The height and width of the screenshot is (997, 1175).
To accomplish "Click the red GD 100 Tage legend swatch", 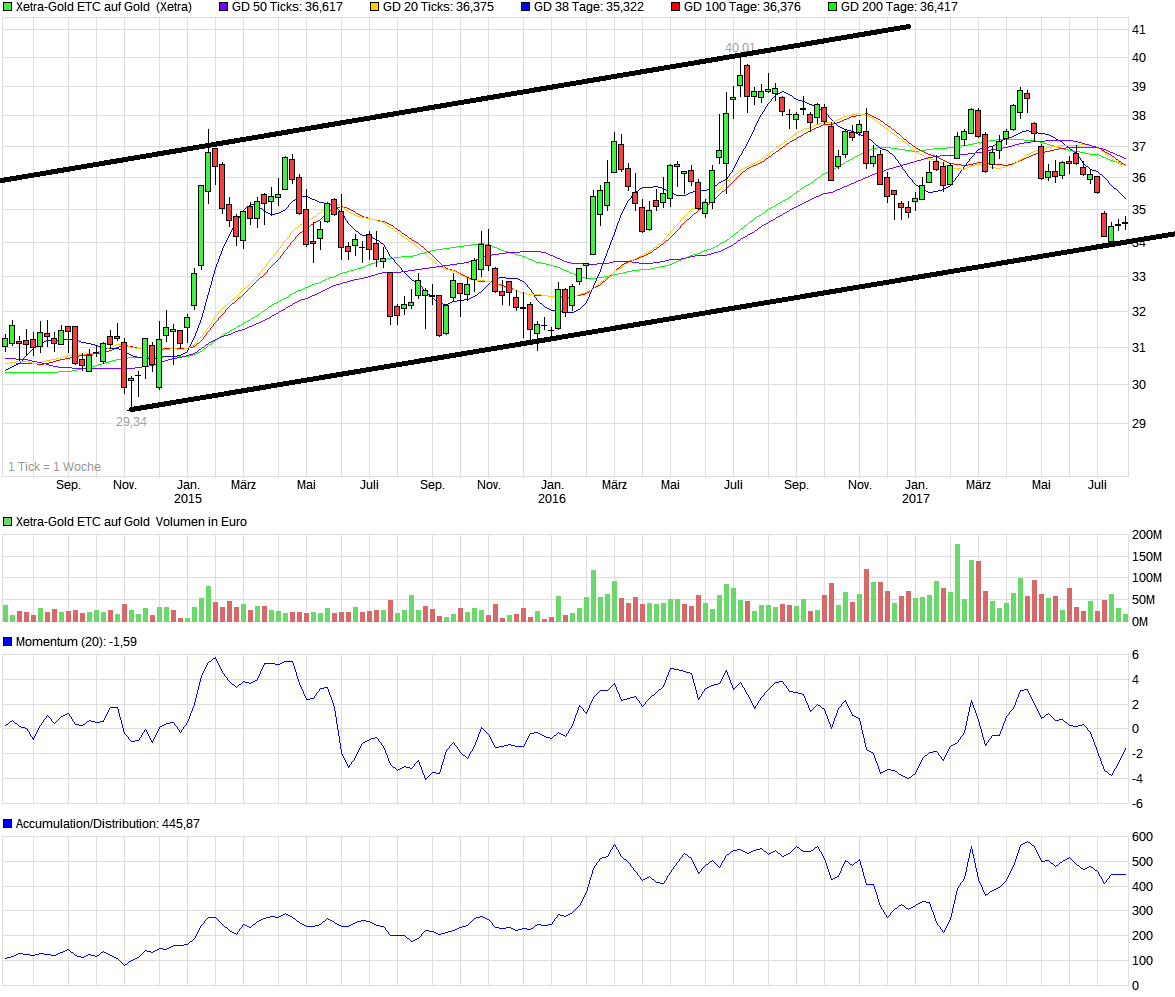I will tap(675, 7).
